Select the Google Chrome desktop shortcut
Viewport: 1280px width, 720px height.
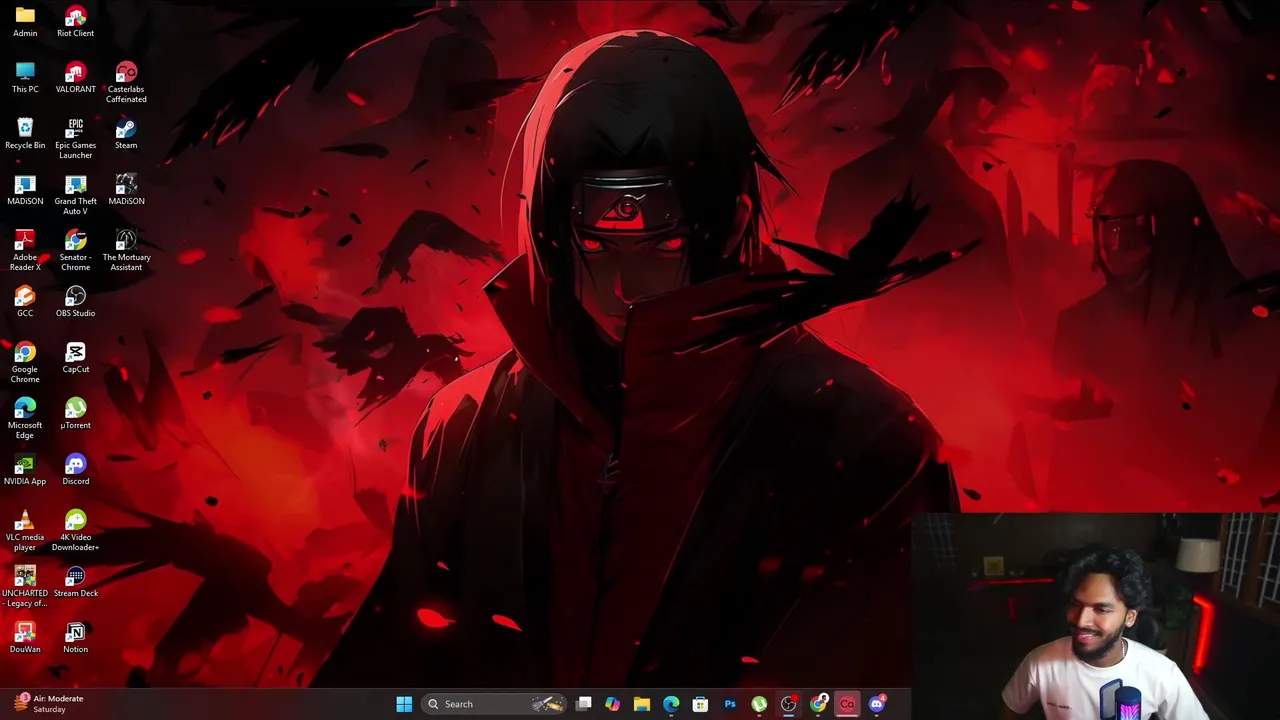(x=25, y=362)
